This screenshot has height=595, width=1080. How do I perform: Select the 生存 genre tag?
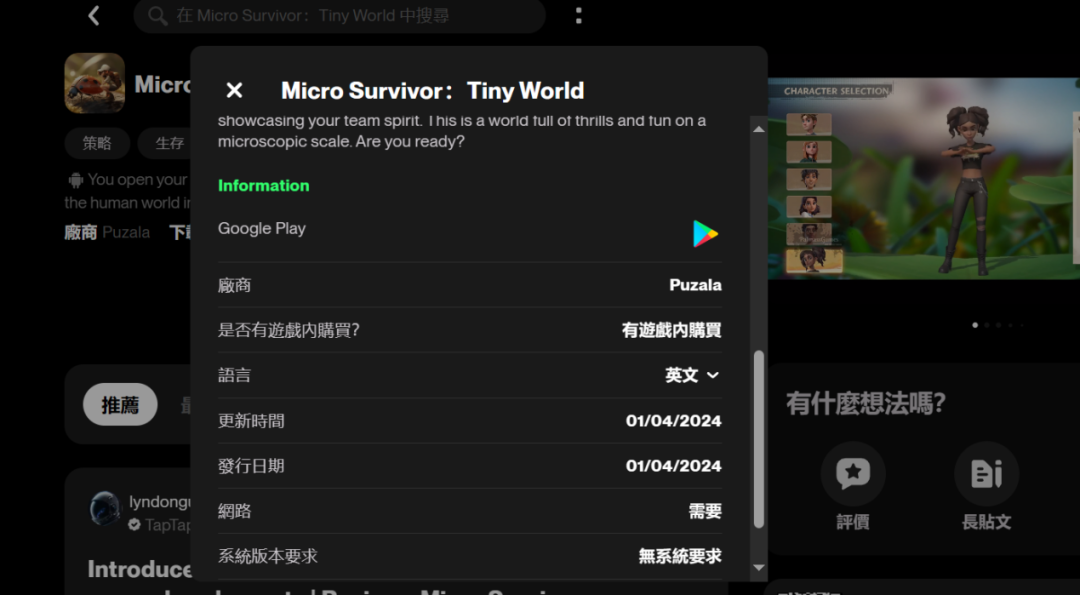(x=168, y=143)
